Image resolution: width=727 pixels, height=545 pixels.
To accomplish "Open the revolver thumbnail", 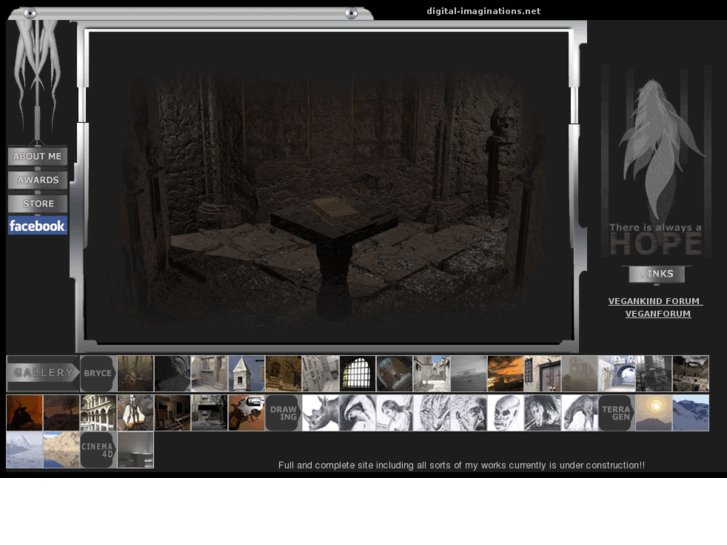I will pyautogui.click(x=247, y=413).
